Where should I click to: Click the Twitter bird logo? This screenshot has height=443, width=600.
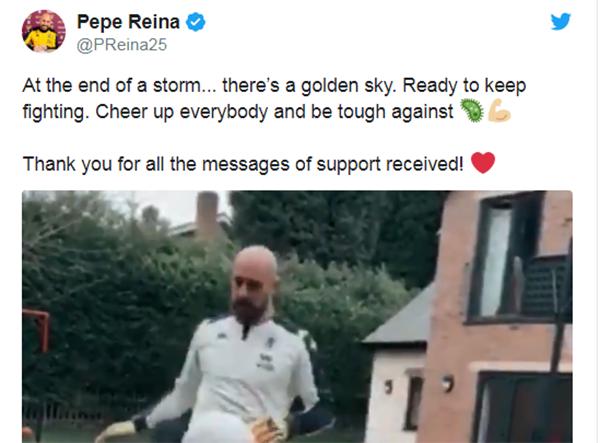click(561, 21)
